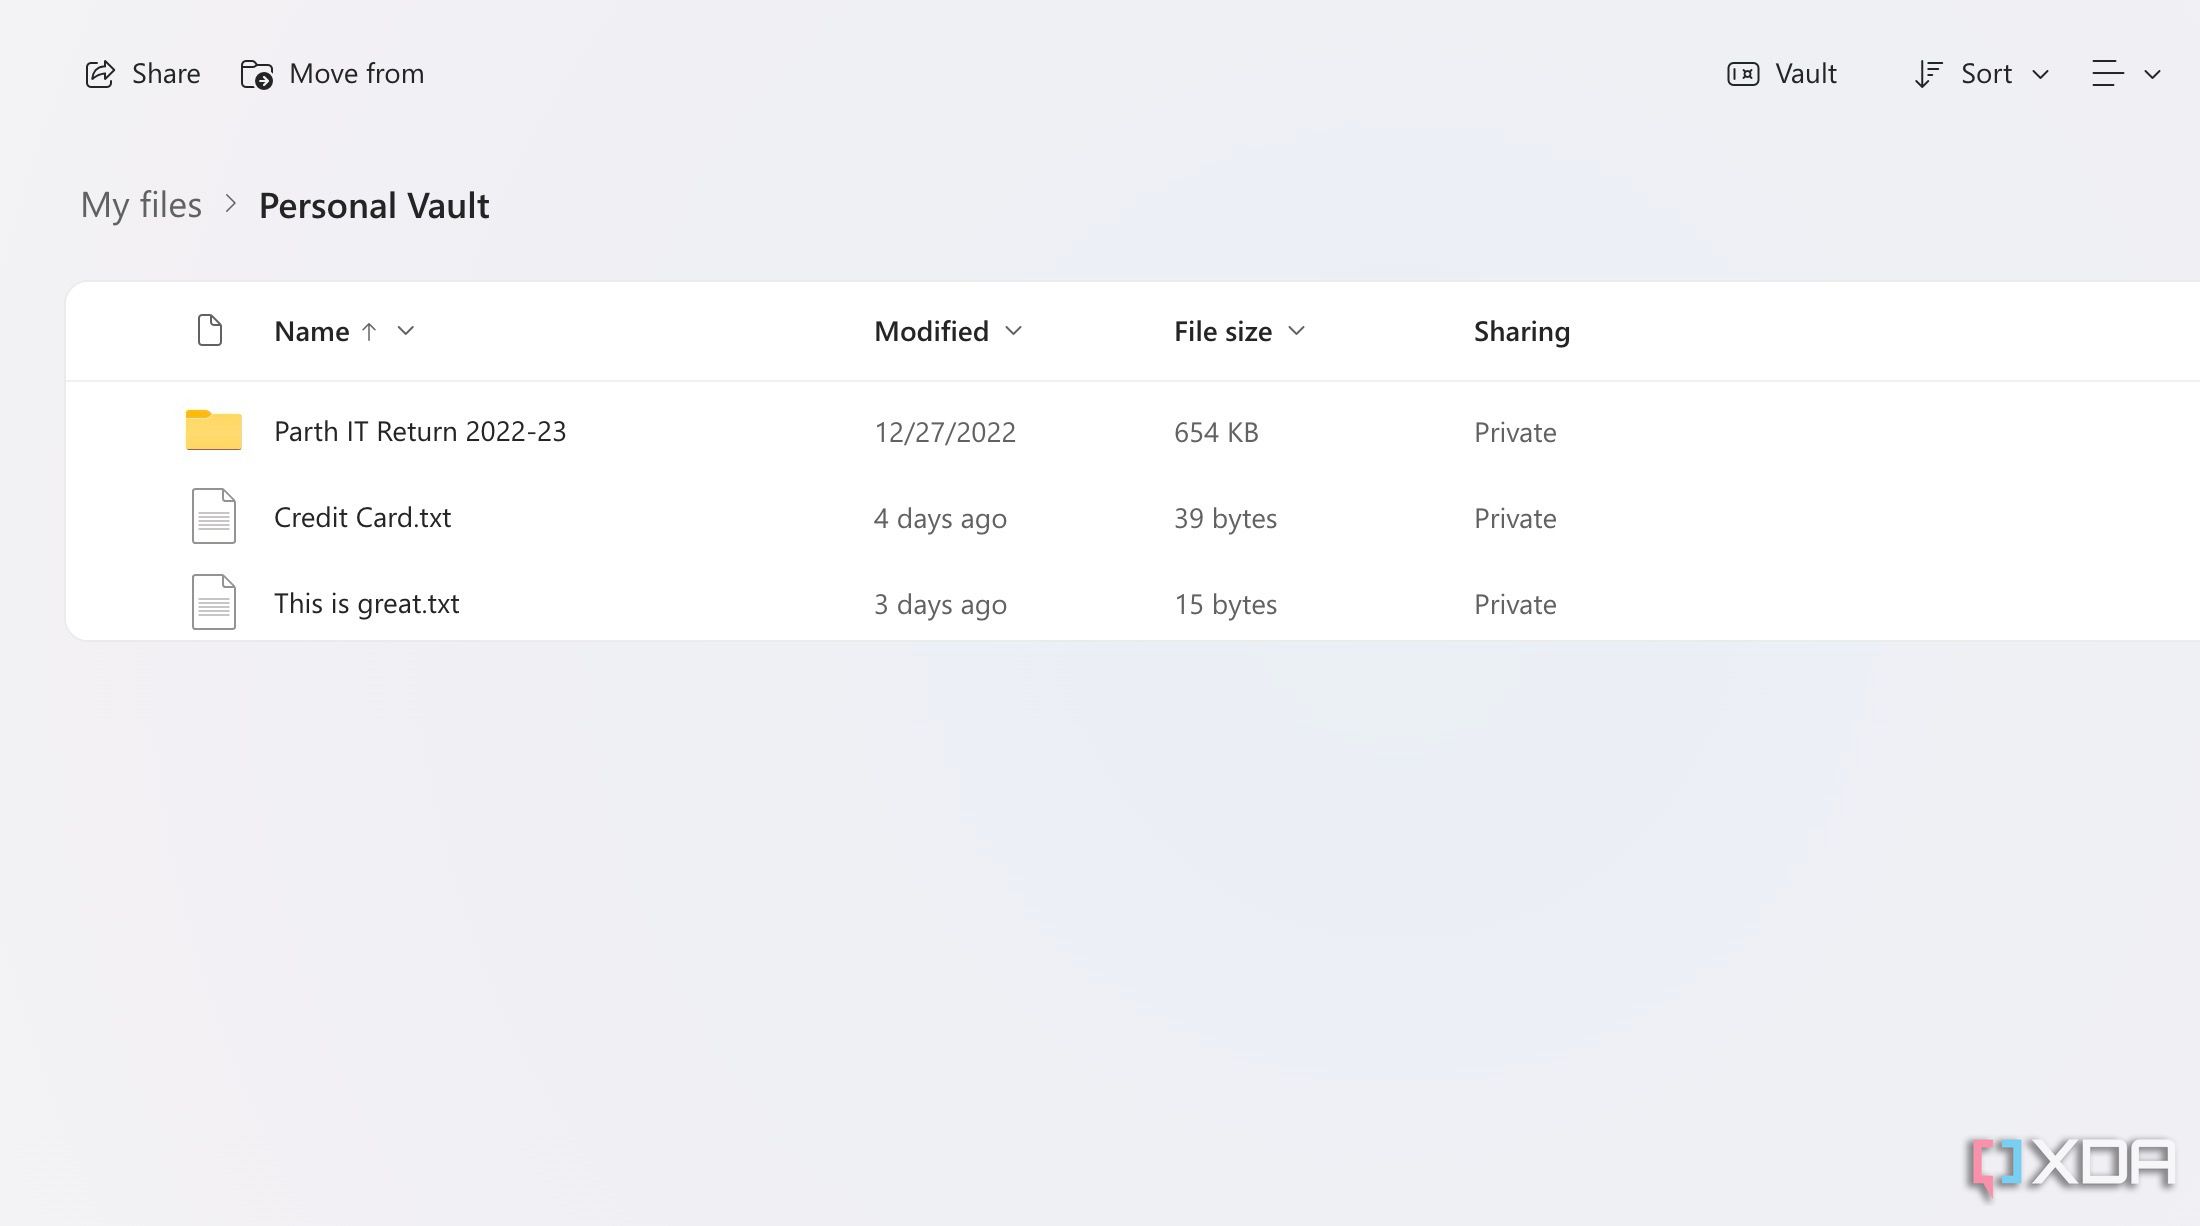
Task: Expand the Sort dropdown menu
Action: point(1980,72)
